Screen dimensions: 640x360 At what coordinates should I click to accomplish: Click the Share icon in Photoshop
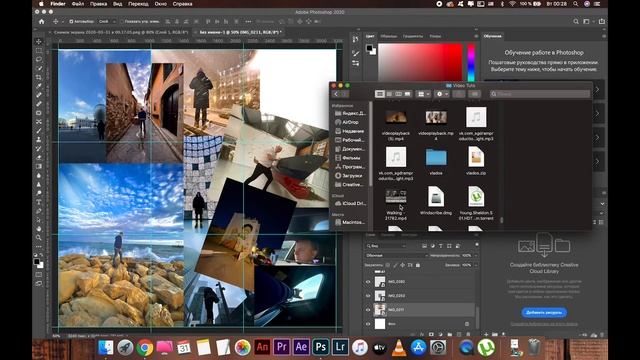[x=602, y=21]
